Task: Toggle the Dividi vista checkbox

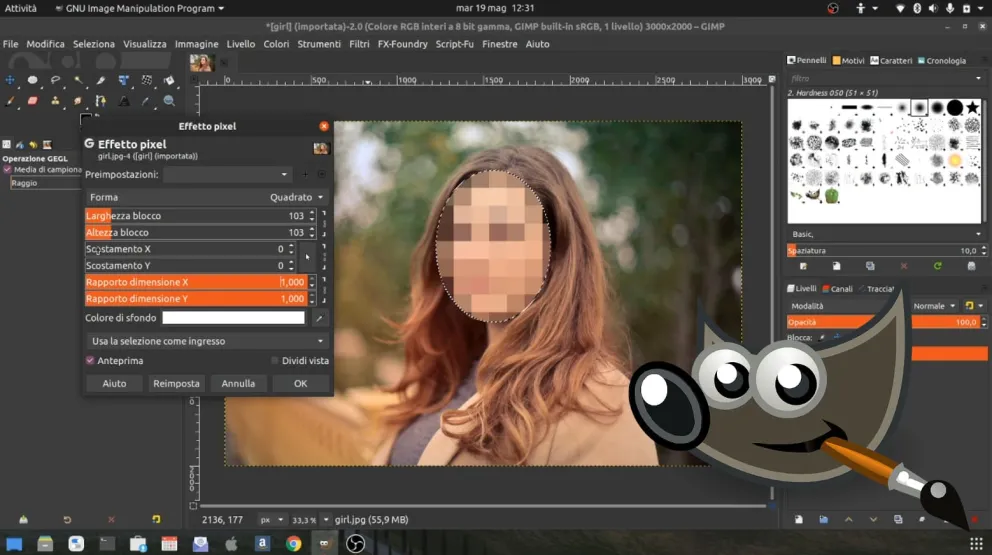Action: click(x=275, y=361)
